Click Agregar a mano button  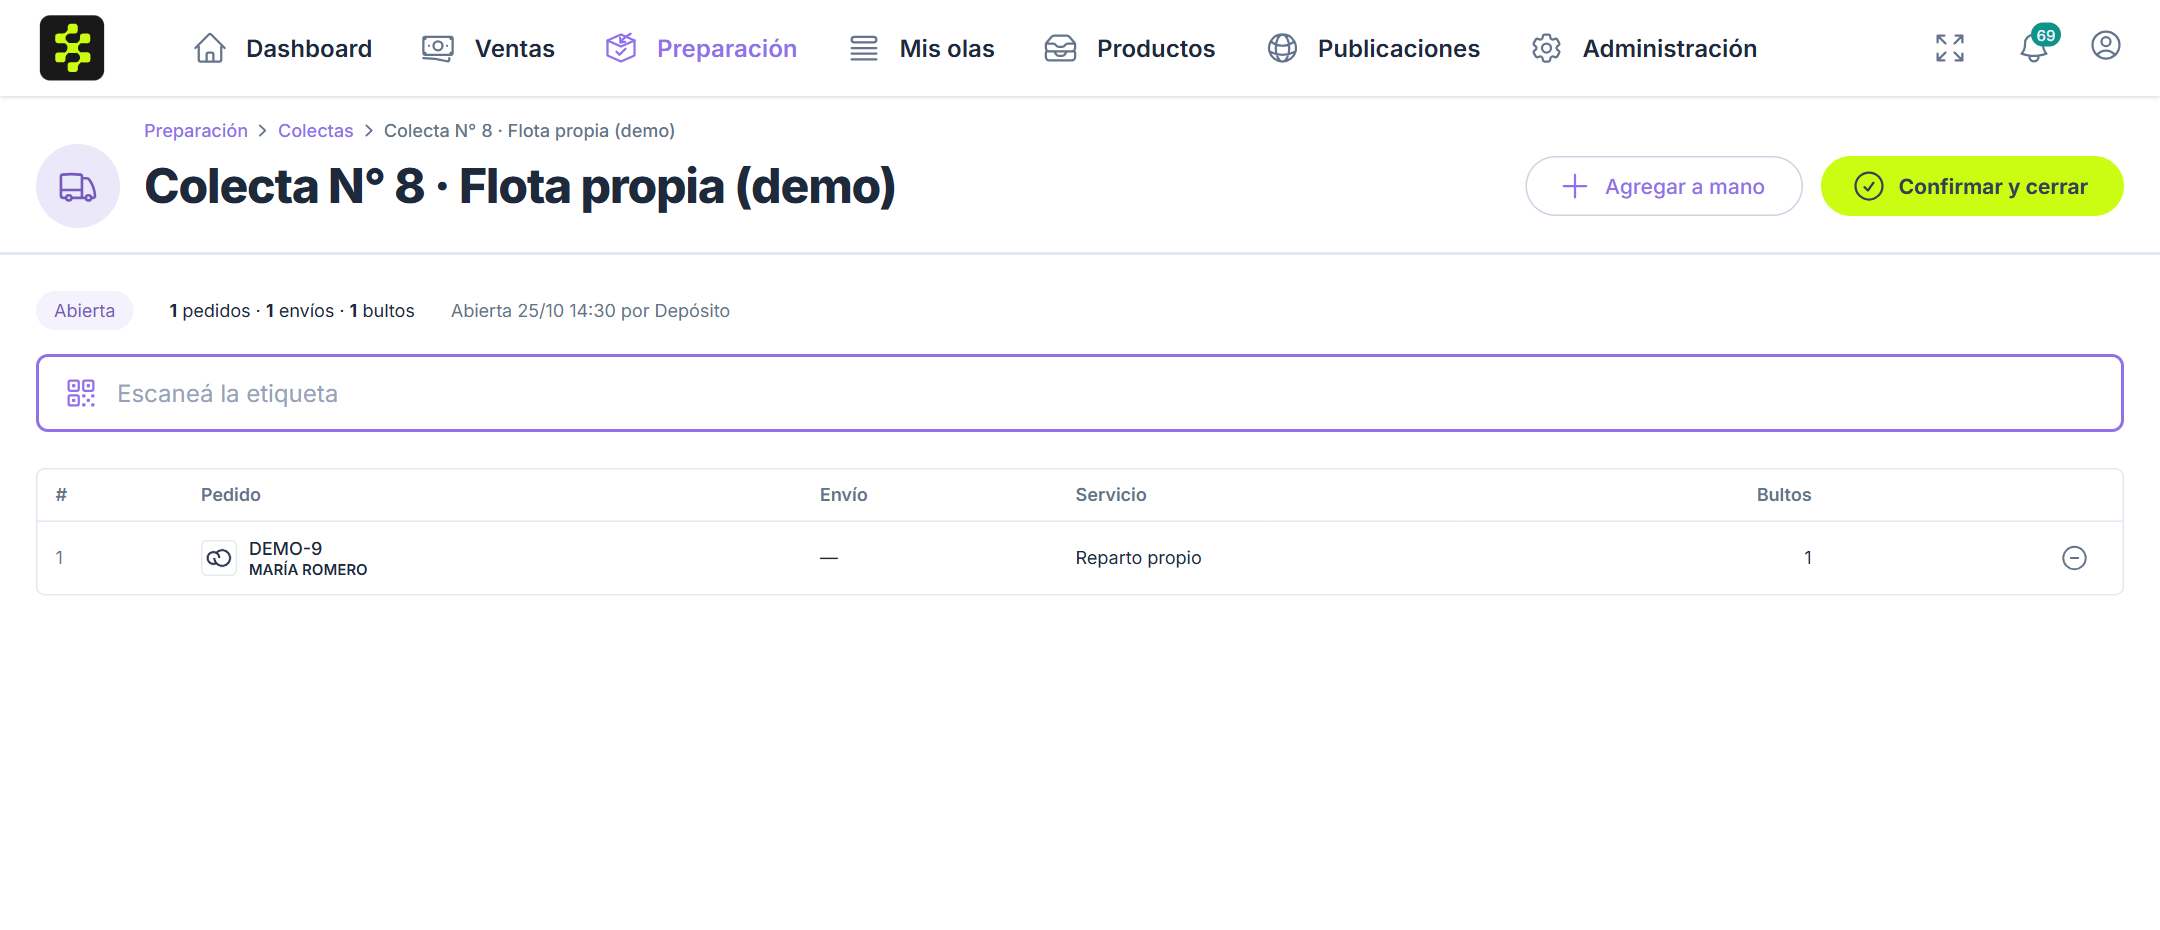(1664, 186)
